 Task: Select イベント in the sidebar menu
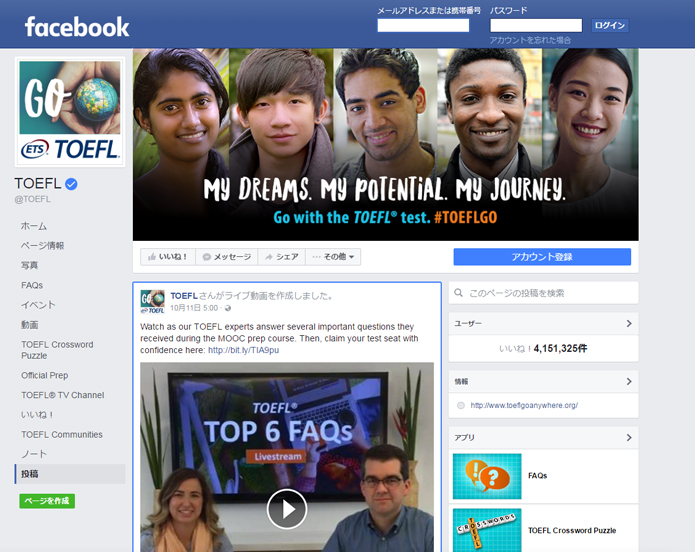point(38,305)
